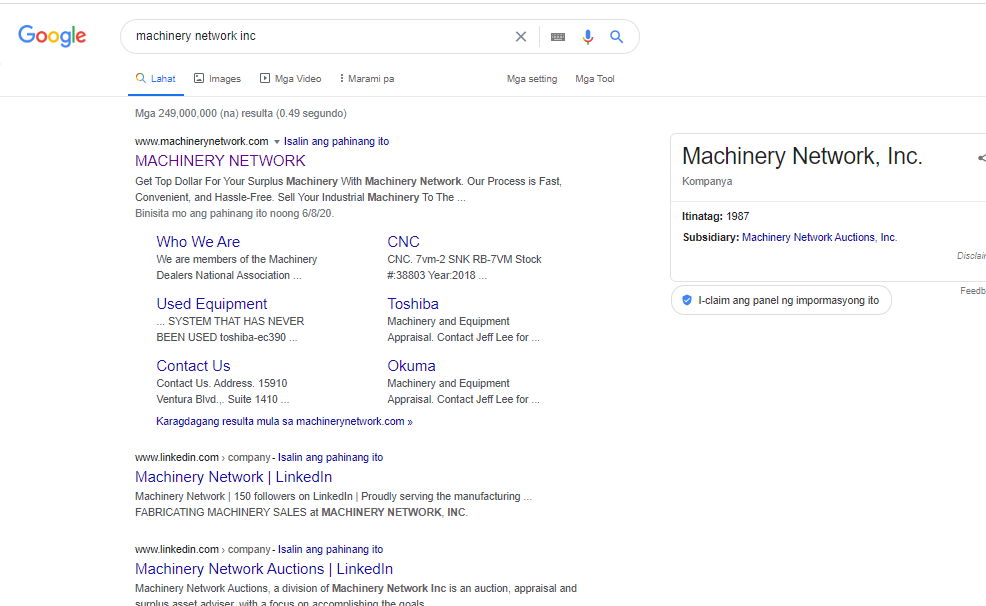This screenshot has width=986, height=606.
Task: Open the MACHINERY NETWORK result title
Action: (220, 161)
